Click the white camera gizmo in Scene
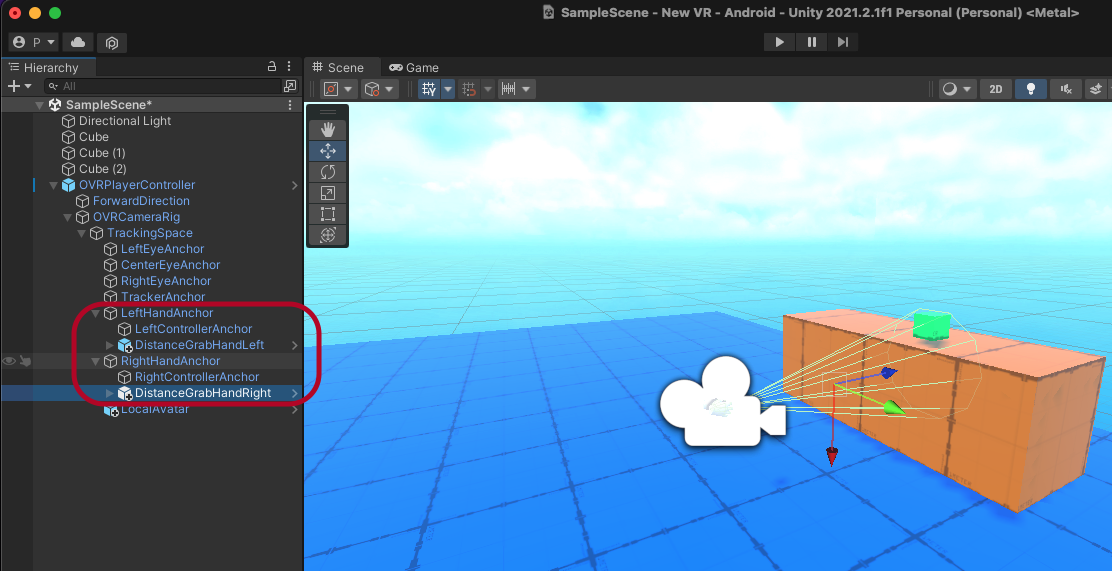The height and width of the screenshot is (571, 1112). 723,401
